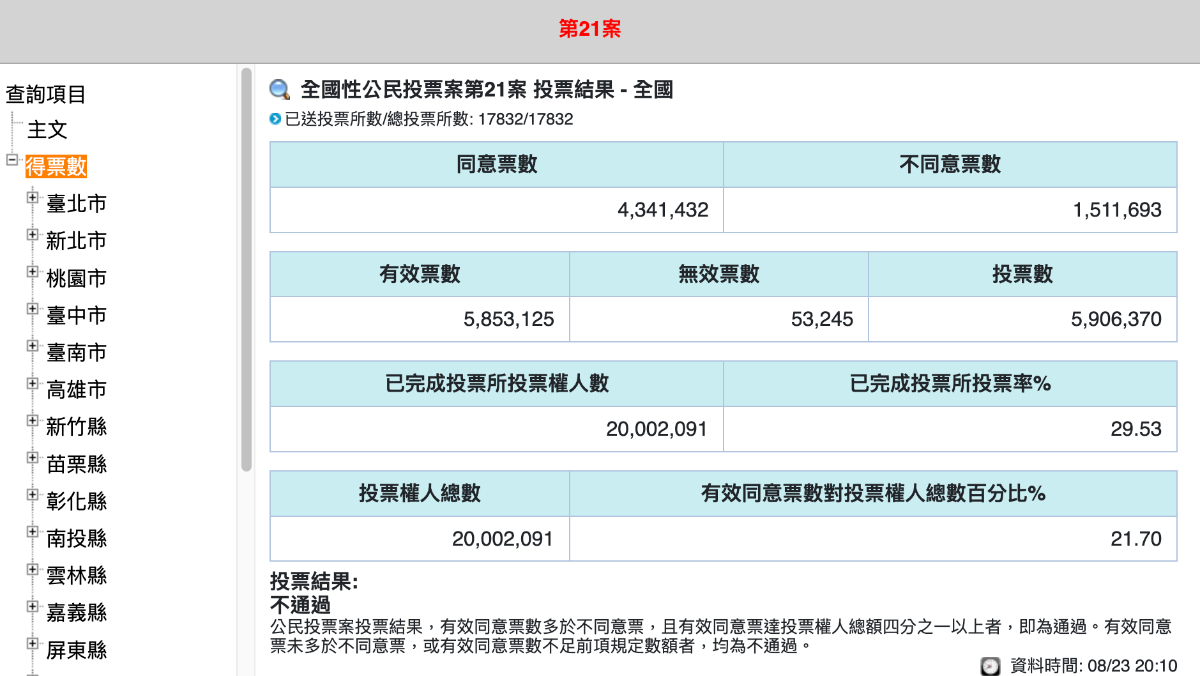This screenshot has width=1200, height=676.
Task: Expand the 苗栗縣 tree node
Action: [33, 457]
